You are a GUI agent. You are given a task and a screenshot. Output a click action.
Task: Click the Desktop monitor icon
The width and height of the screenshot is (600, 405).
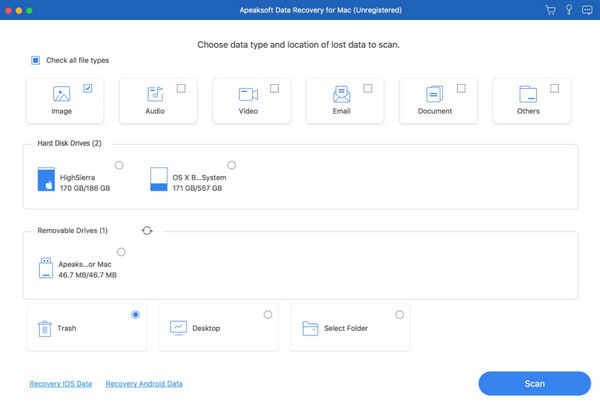178,328
